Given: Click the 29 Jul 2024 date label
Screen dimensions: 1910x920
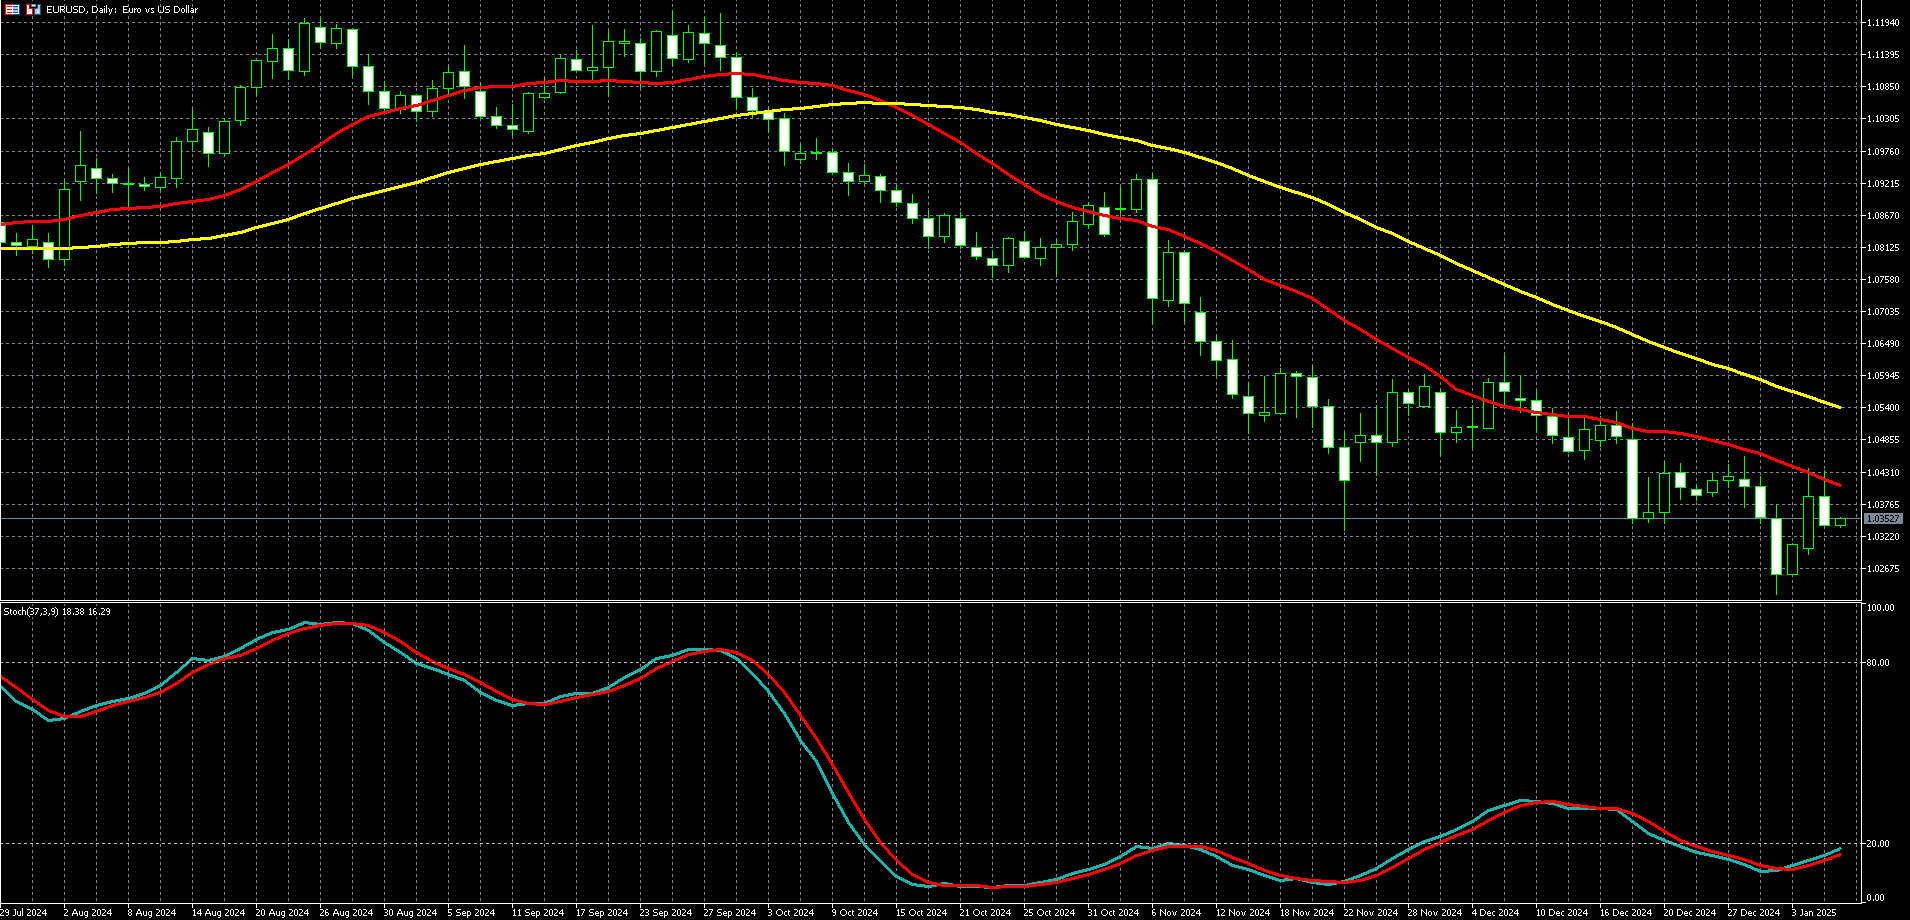Looking at the screenshot, I should [x=24, y=912].
